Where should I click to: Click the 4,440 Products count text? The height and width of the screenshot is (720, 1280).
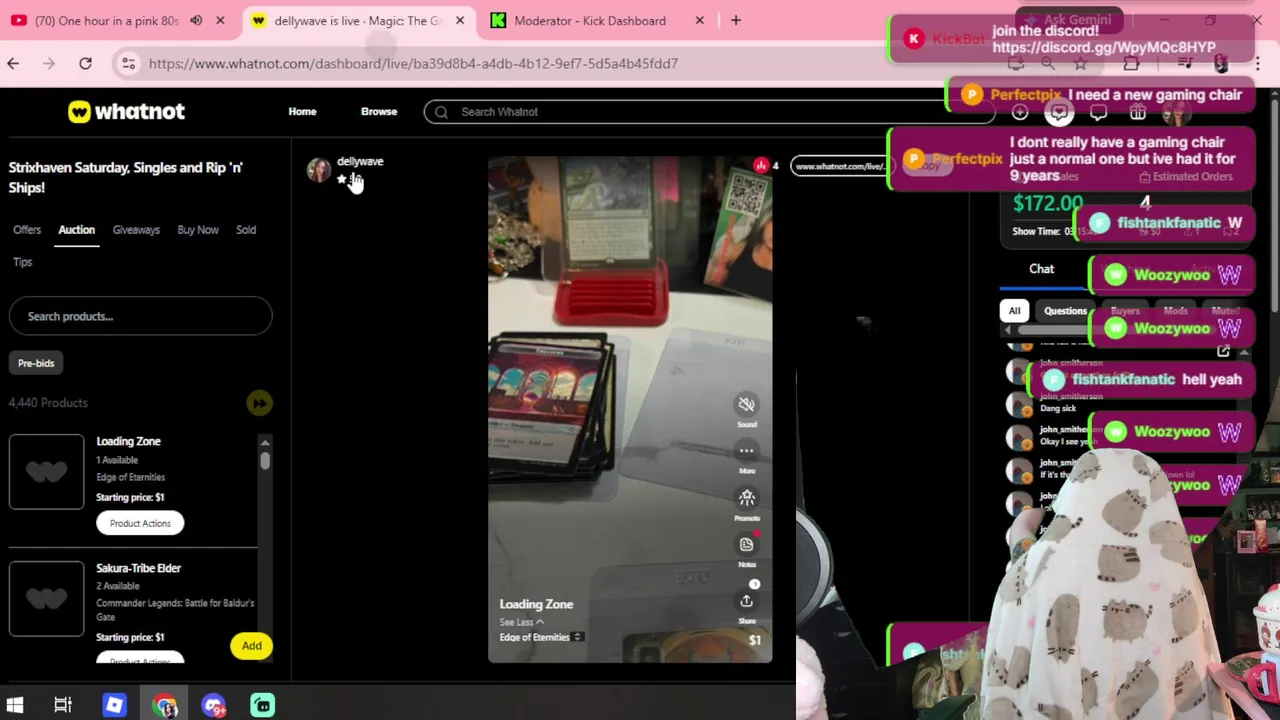point(48,403)
